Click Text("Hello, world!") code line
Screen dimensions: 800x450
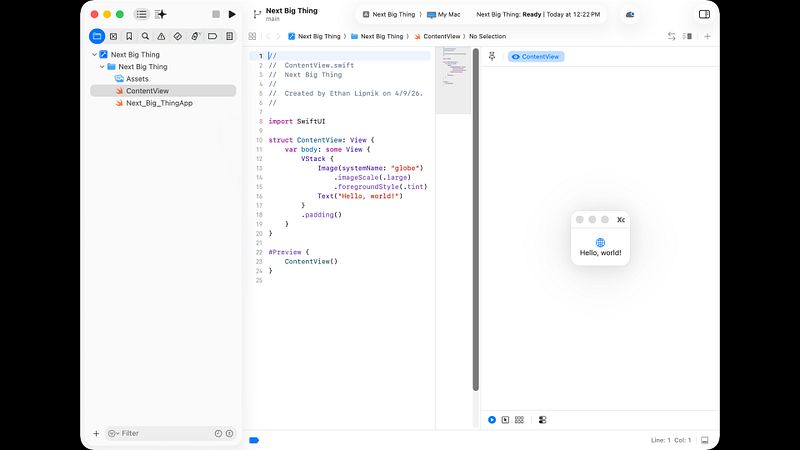360,196
